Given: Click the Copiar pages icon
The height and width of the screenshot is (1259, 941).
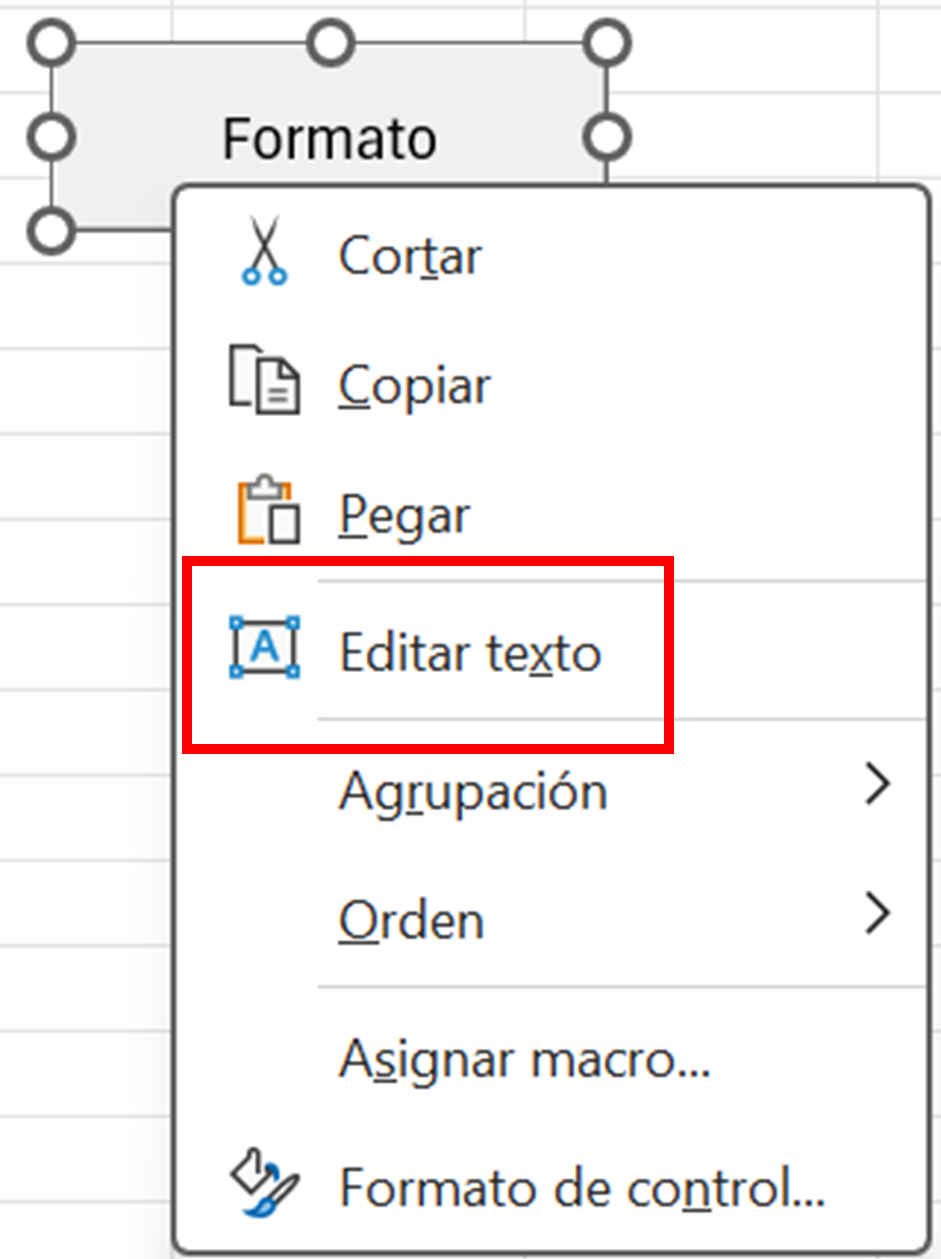Looking at the screenshot, I should coord(264,382).
